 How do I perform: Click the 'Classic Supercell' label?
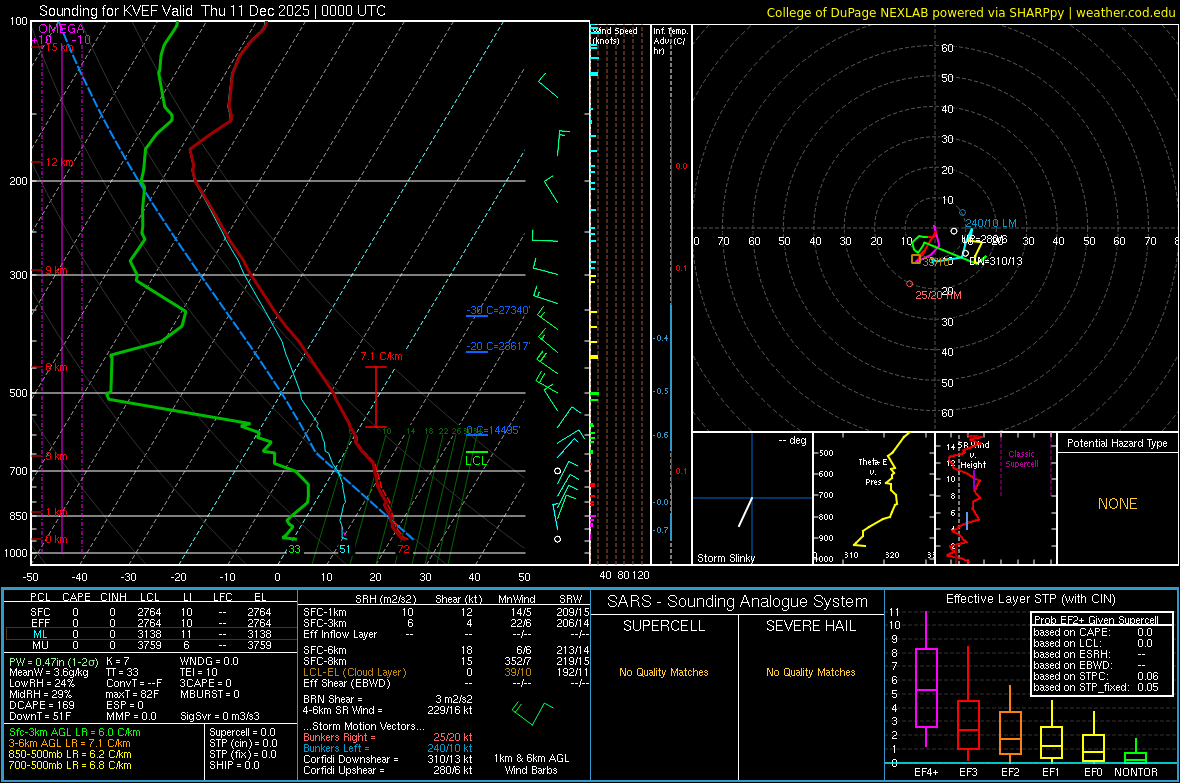(x=1021, y=459)
